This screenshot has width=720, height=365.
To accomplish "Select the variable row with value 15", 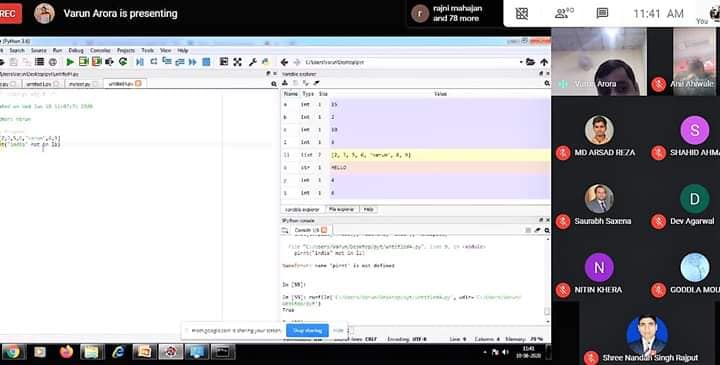I will pos(416,105).
